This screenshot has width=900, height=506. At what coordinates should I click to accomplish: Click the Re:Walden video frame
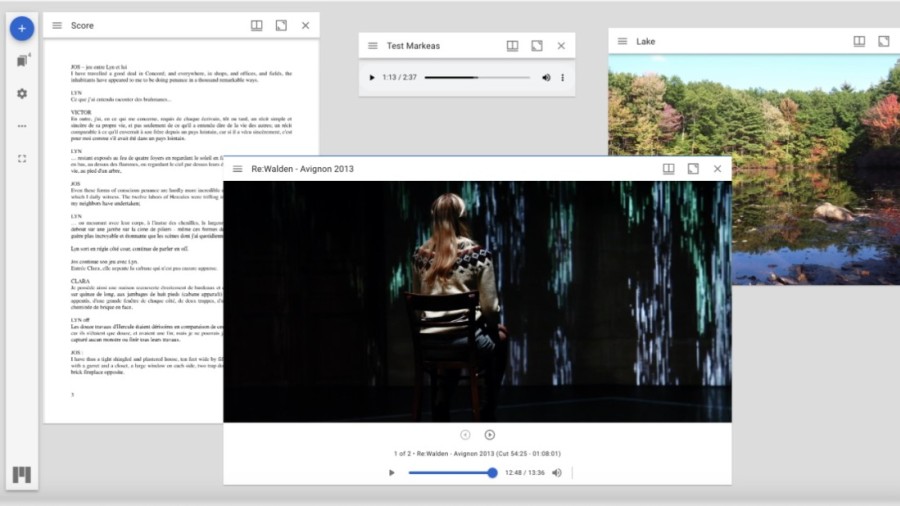click(478, 302)
